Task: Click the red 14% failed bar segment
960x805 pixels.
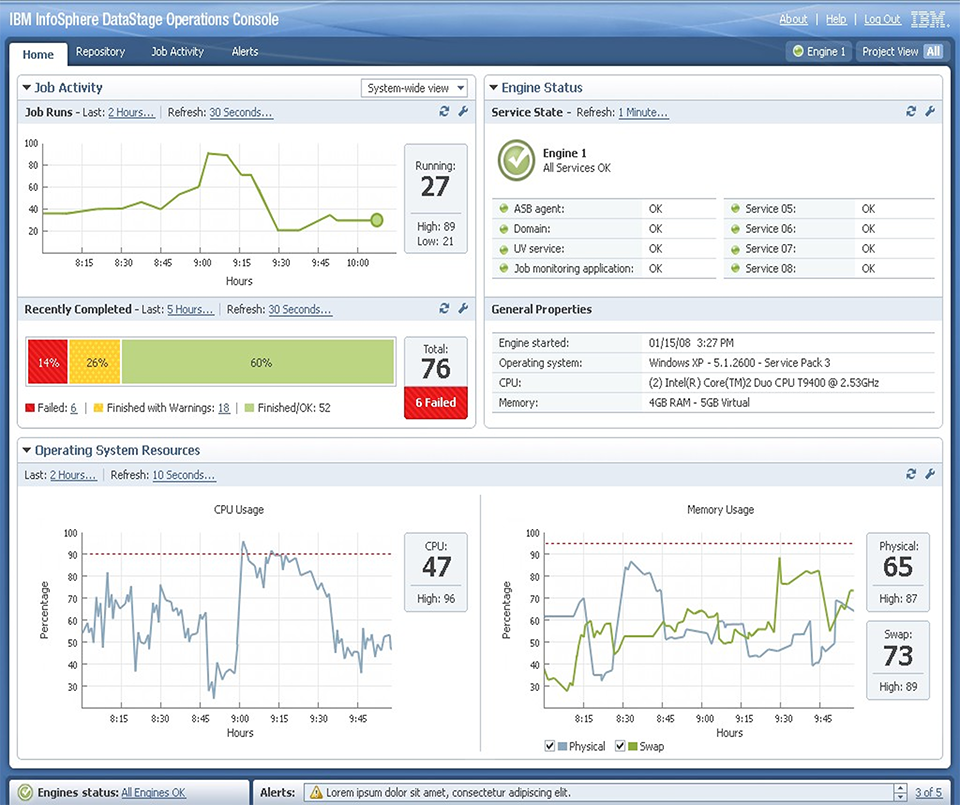Action: click(48, 362)
